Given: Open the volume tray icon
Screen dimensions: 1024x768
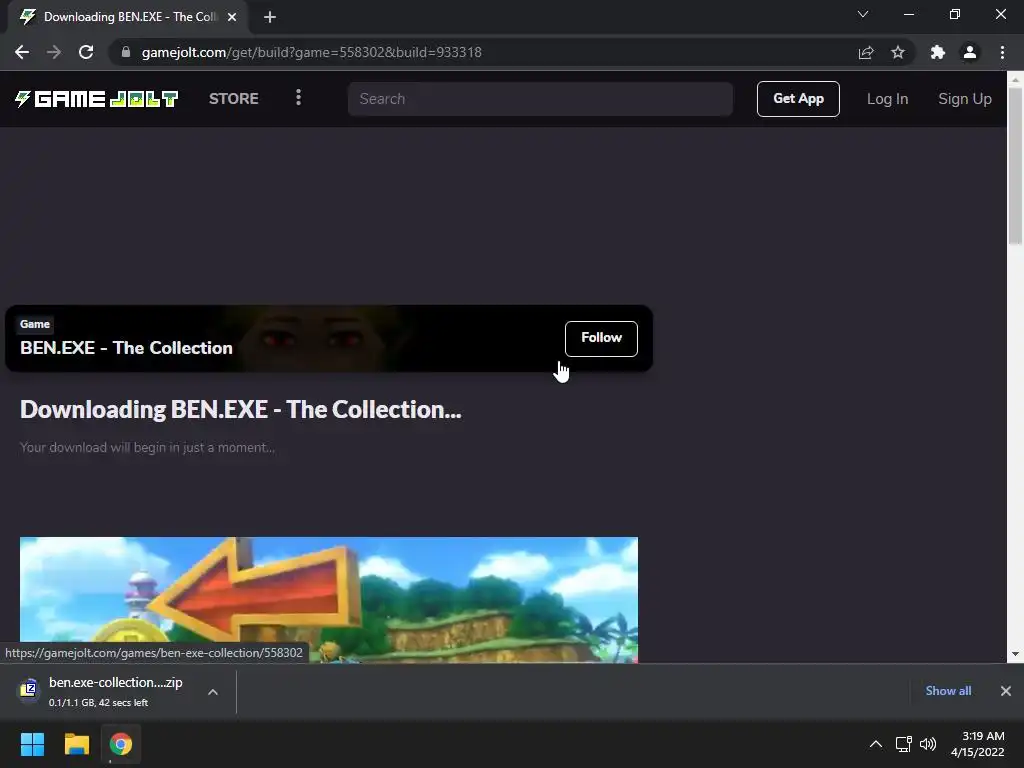Looking at the screenshot, I should 928,744.
